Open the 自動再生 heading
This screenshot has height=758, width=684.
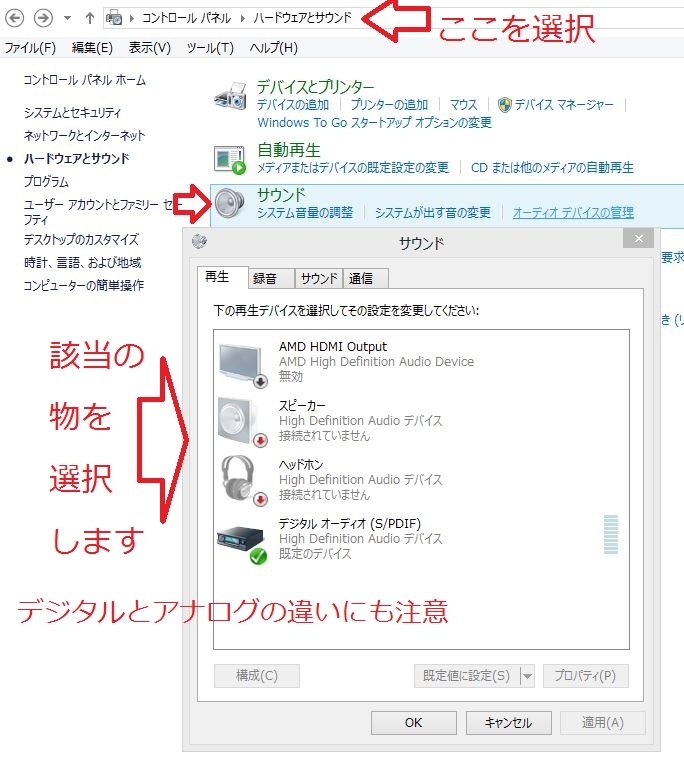point(289,150)
